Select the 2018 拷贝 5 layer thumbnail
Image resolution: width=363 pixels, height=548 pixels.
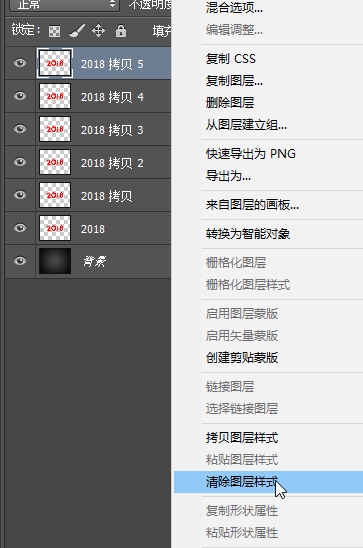55,63
